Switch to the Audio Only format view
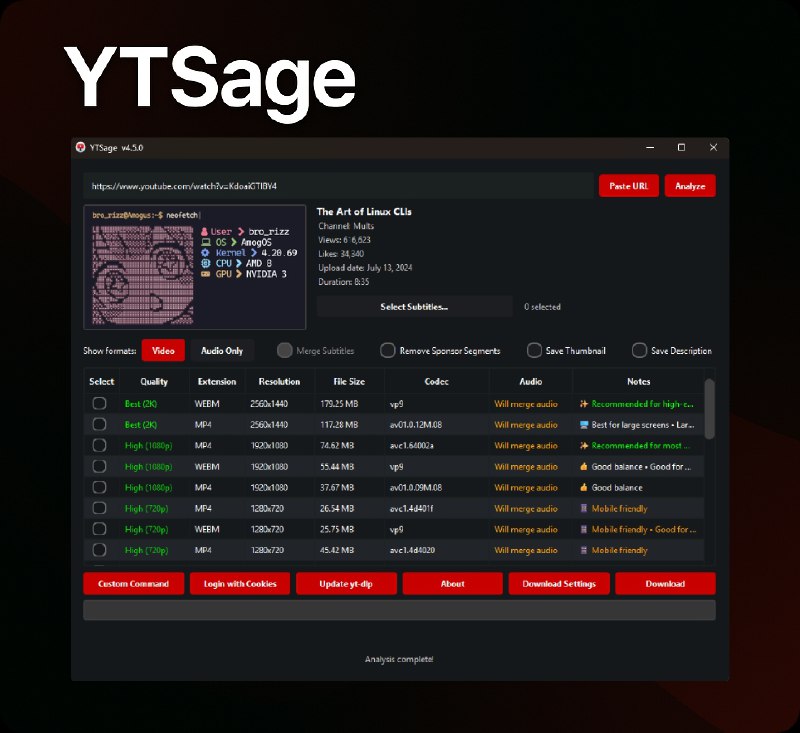This screenshot has width=800, height=733. 224,351
